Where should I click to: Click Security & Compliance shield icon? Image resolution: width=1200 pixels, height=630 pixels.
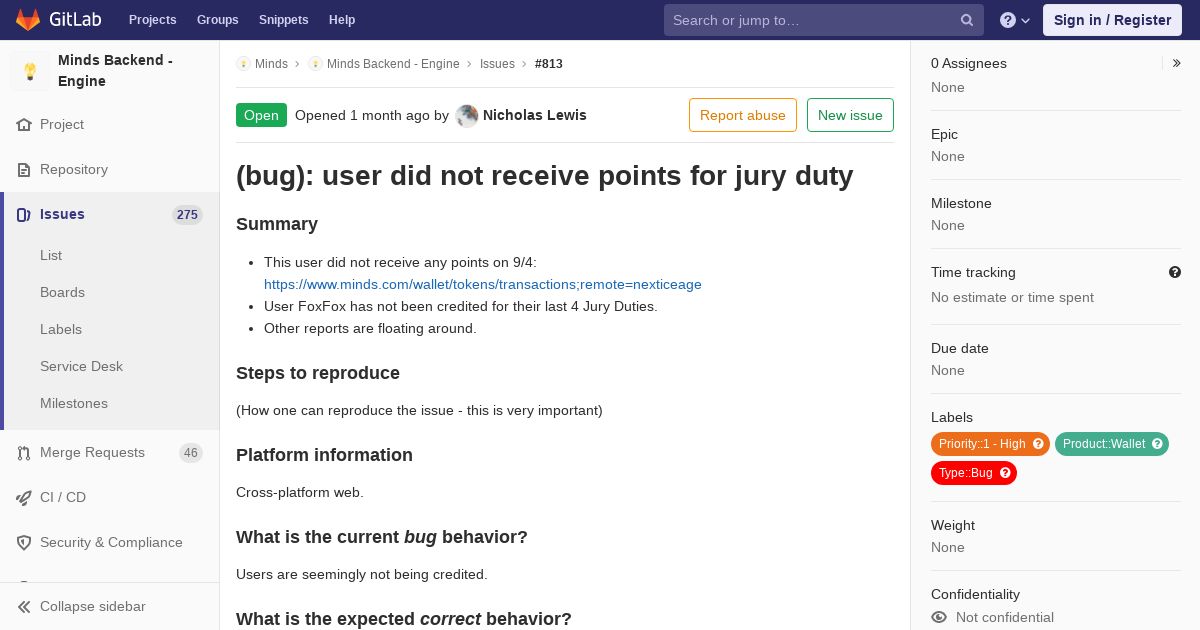pos(24,543)
